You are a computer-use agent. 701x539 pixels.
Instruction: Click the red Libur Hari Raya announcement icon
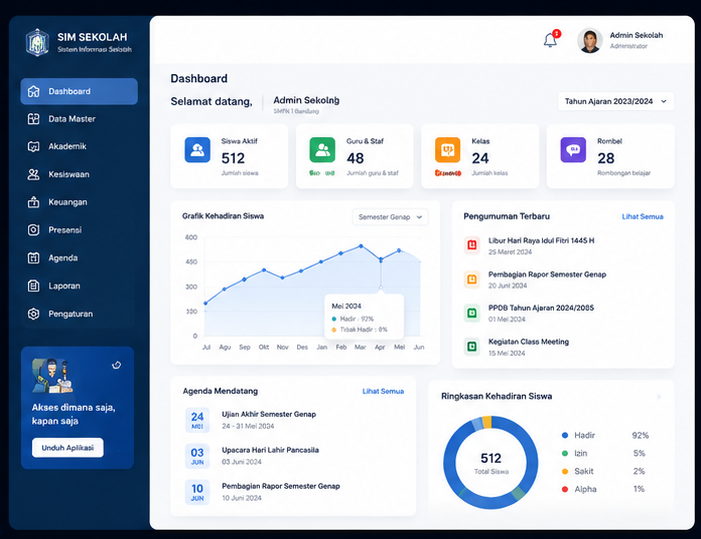472,245
